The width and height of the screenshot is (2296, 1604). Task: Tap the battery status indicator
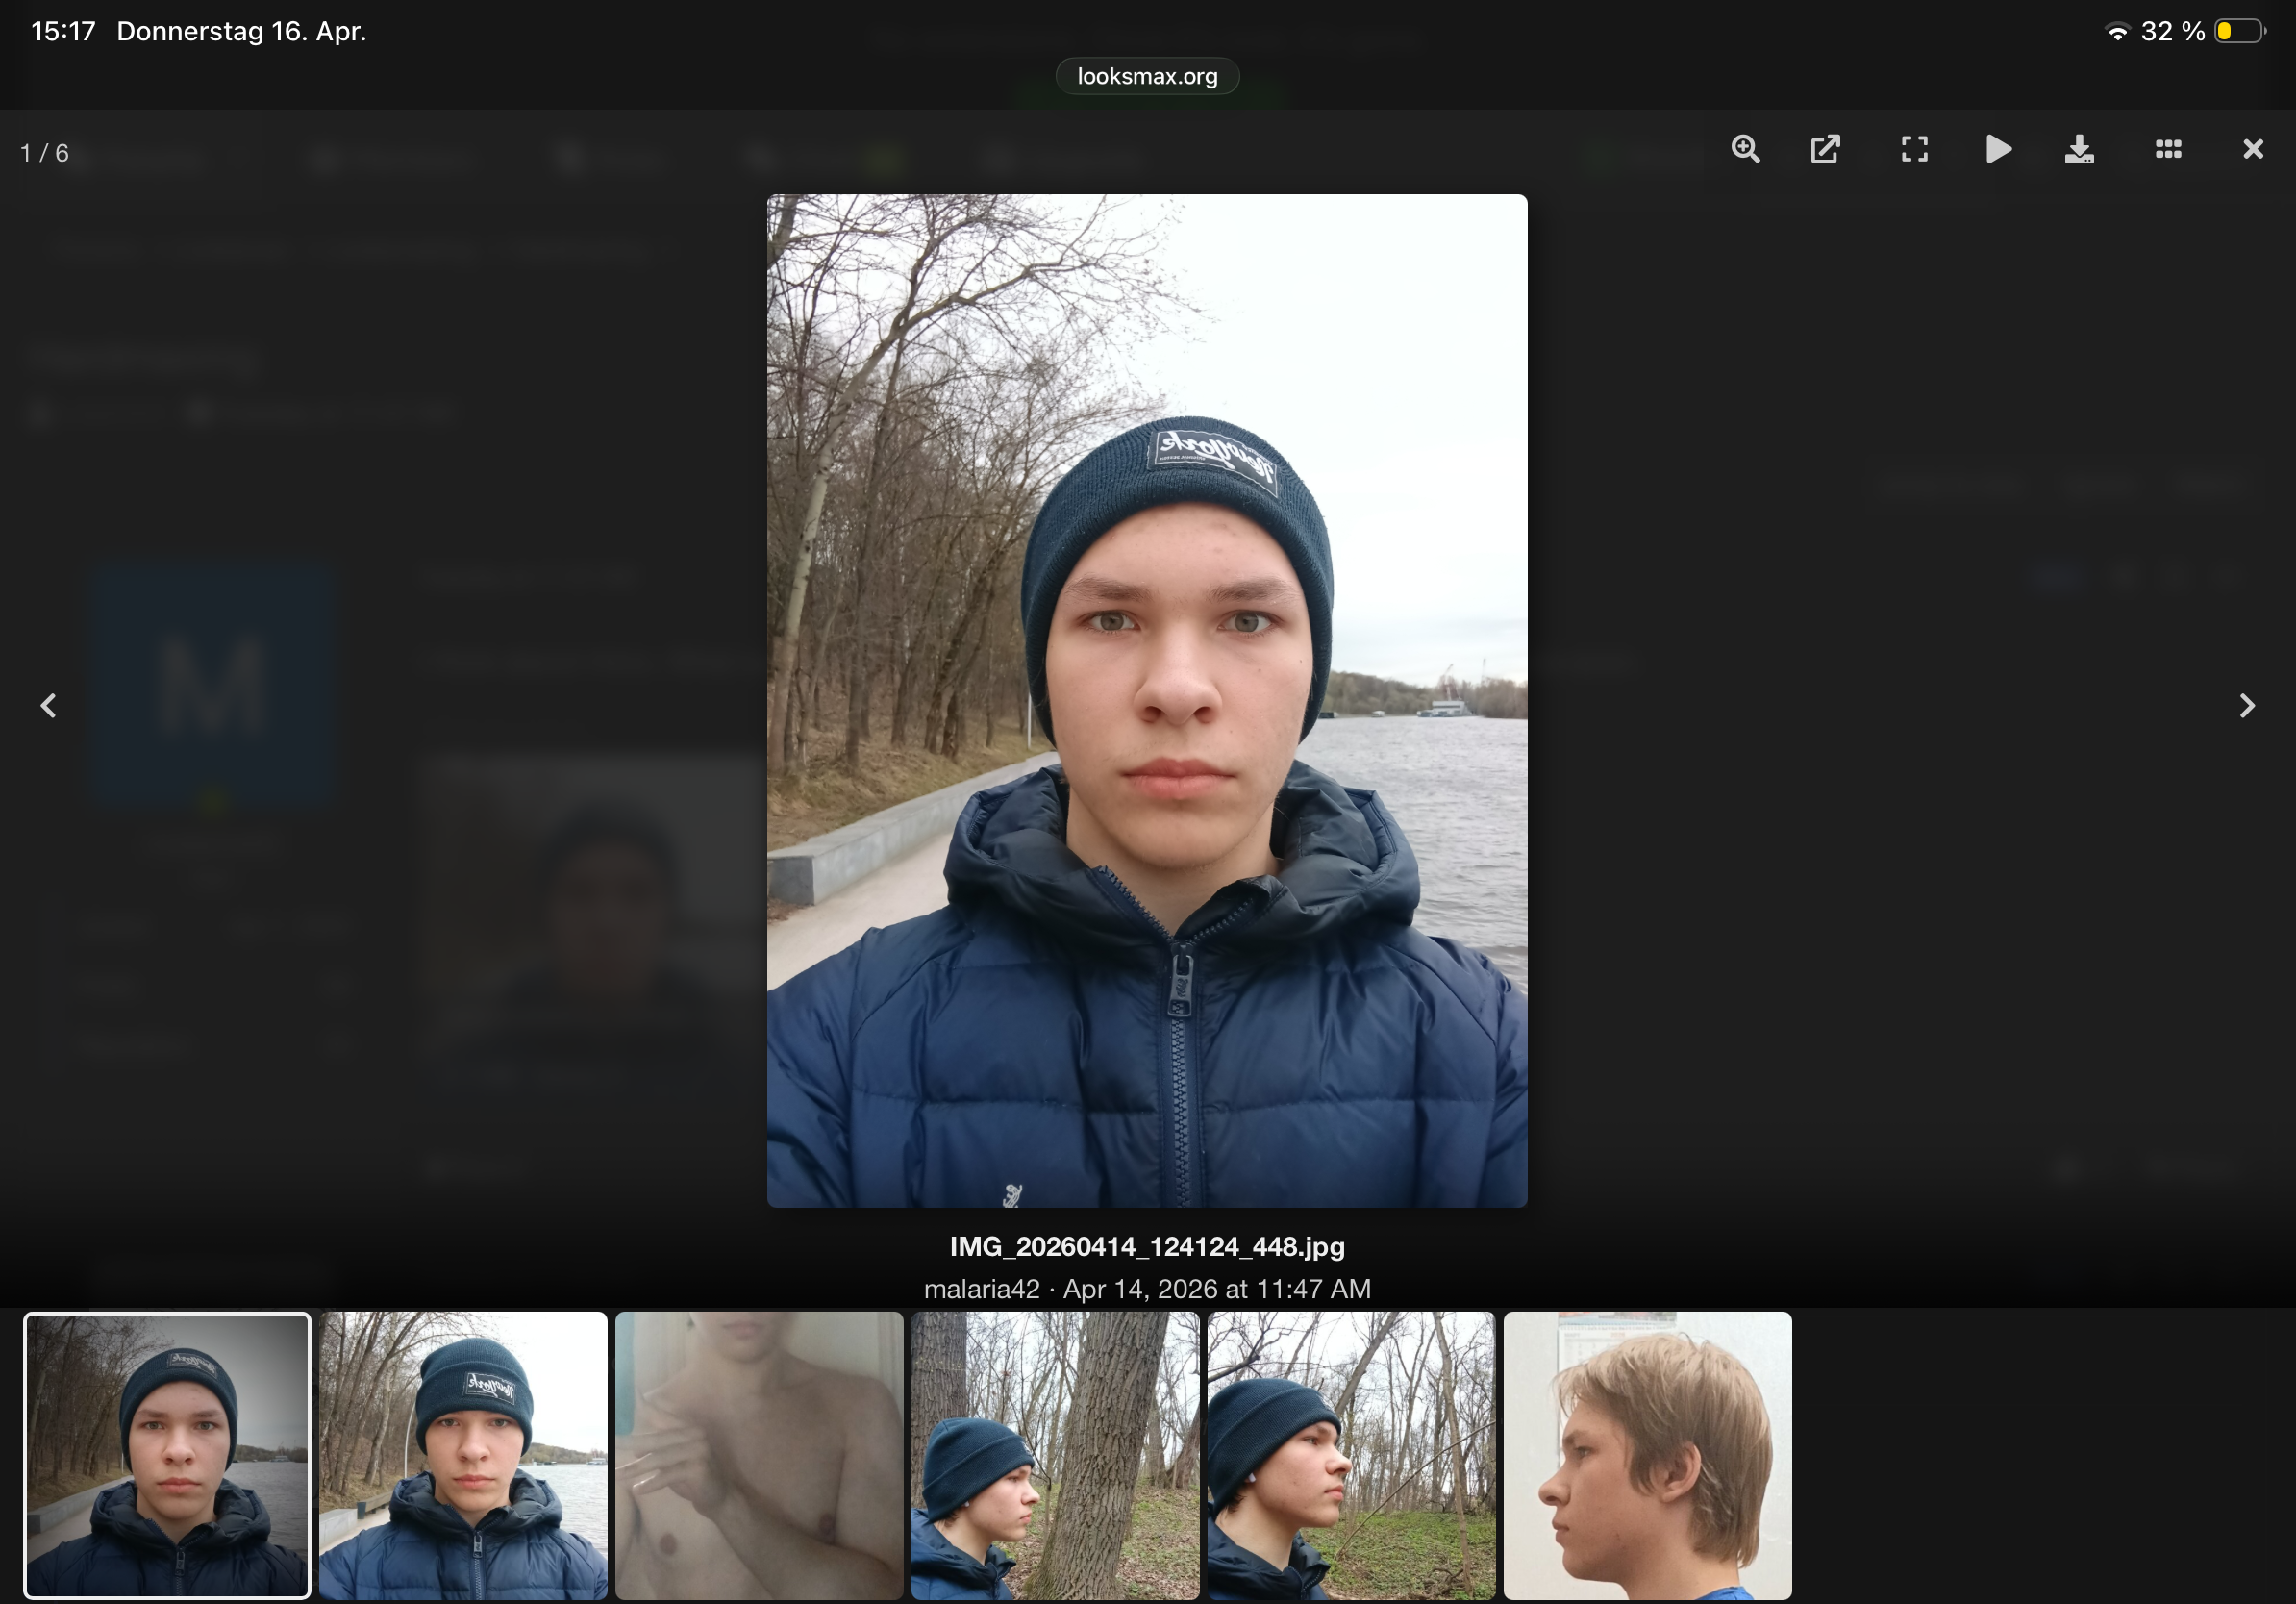click(2238, 31)
